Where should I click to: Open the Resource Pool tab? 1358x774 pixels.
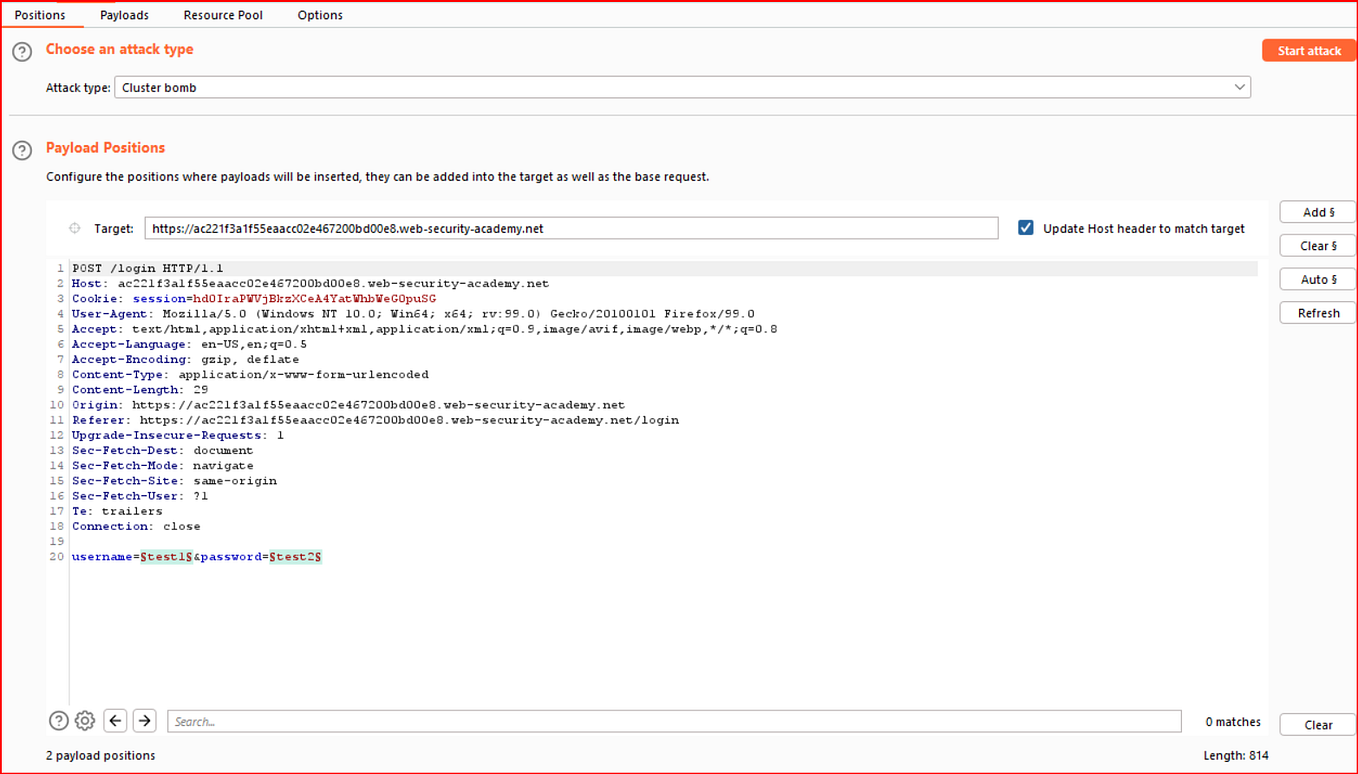(x=222, y=14)
